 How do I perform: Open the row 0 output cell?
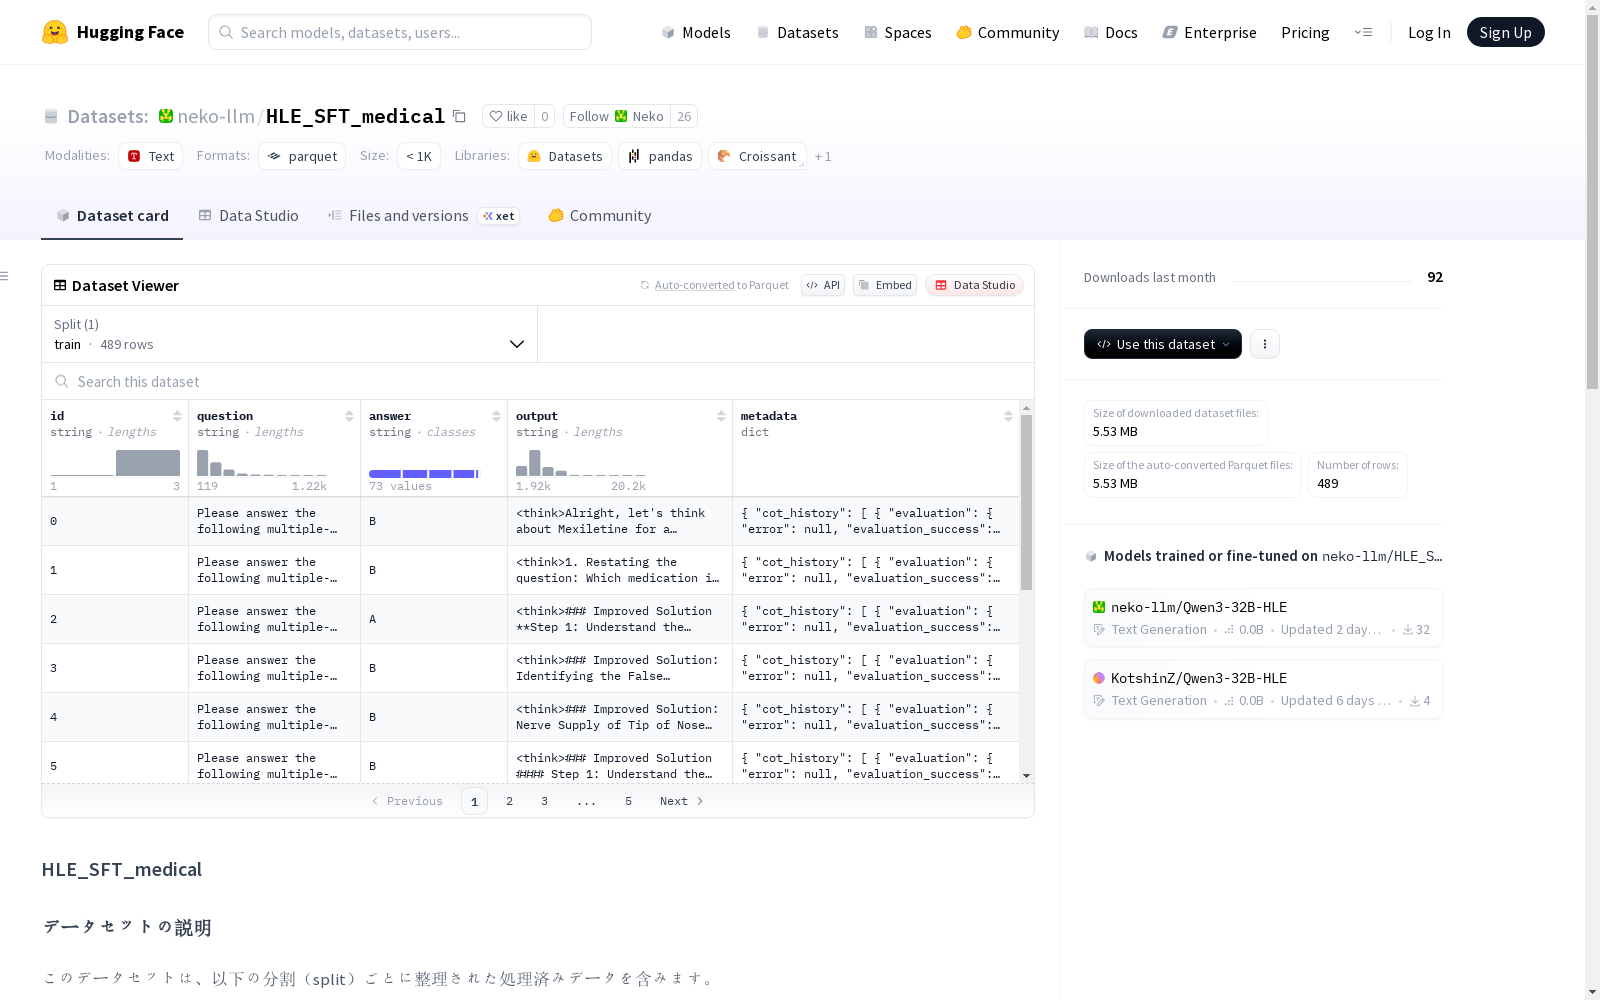click(620, 521)
